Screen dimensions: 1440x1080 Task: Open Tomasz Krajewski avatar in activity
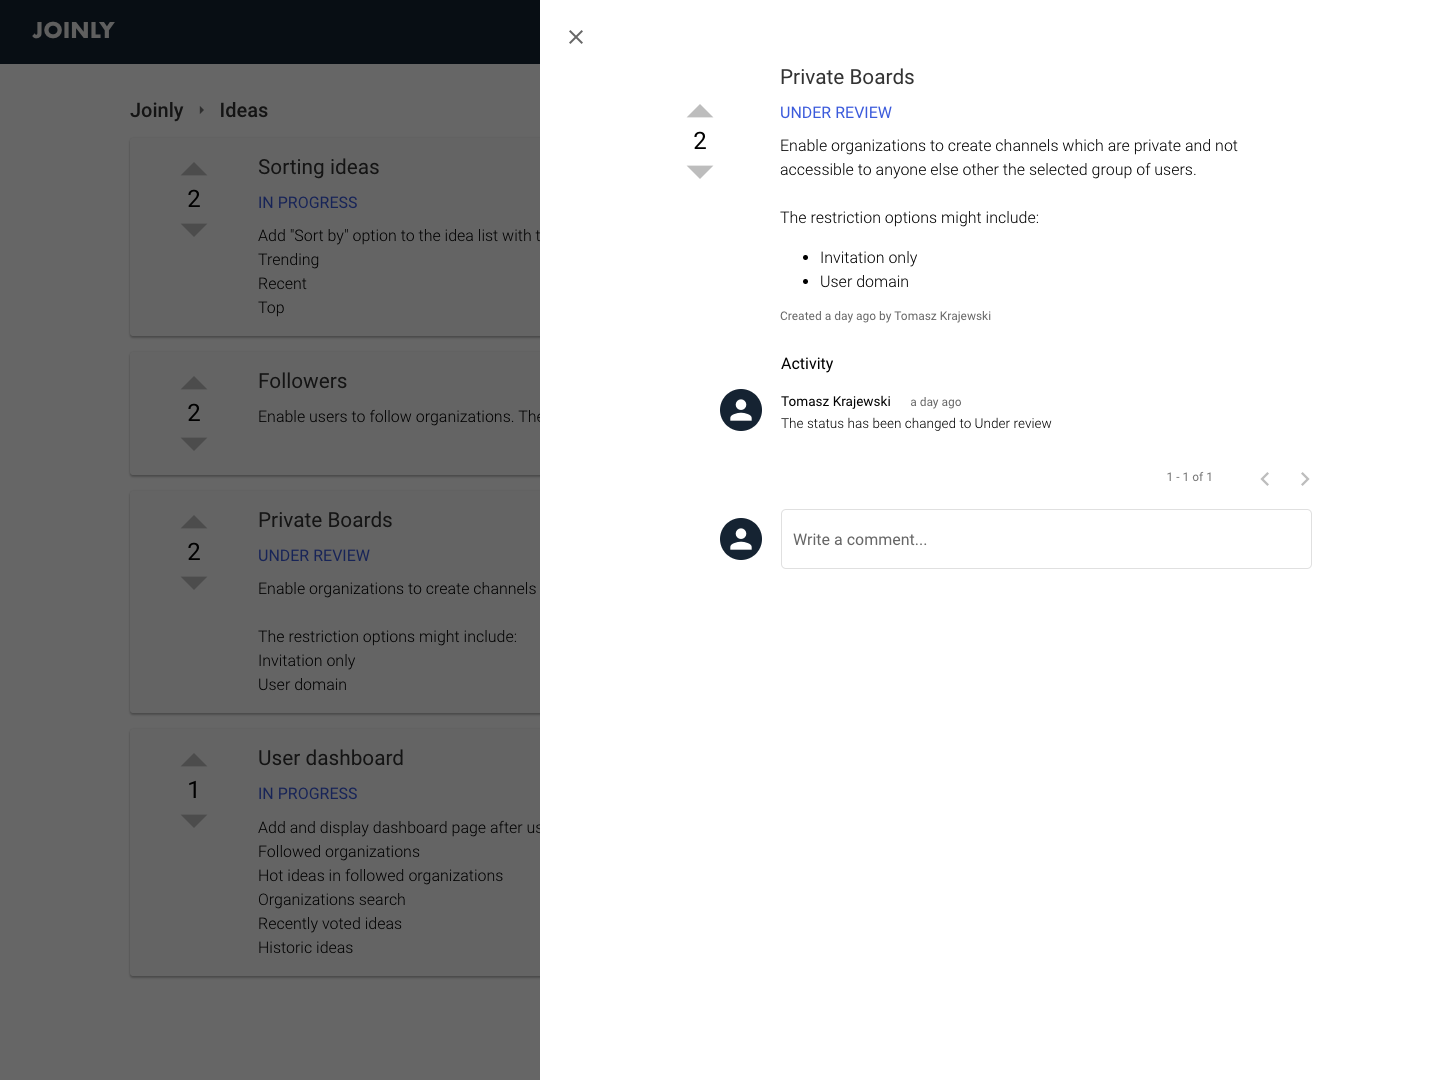(741, 410)
